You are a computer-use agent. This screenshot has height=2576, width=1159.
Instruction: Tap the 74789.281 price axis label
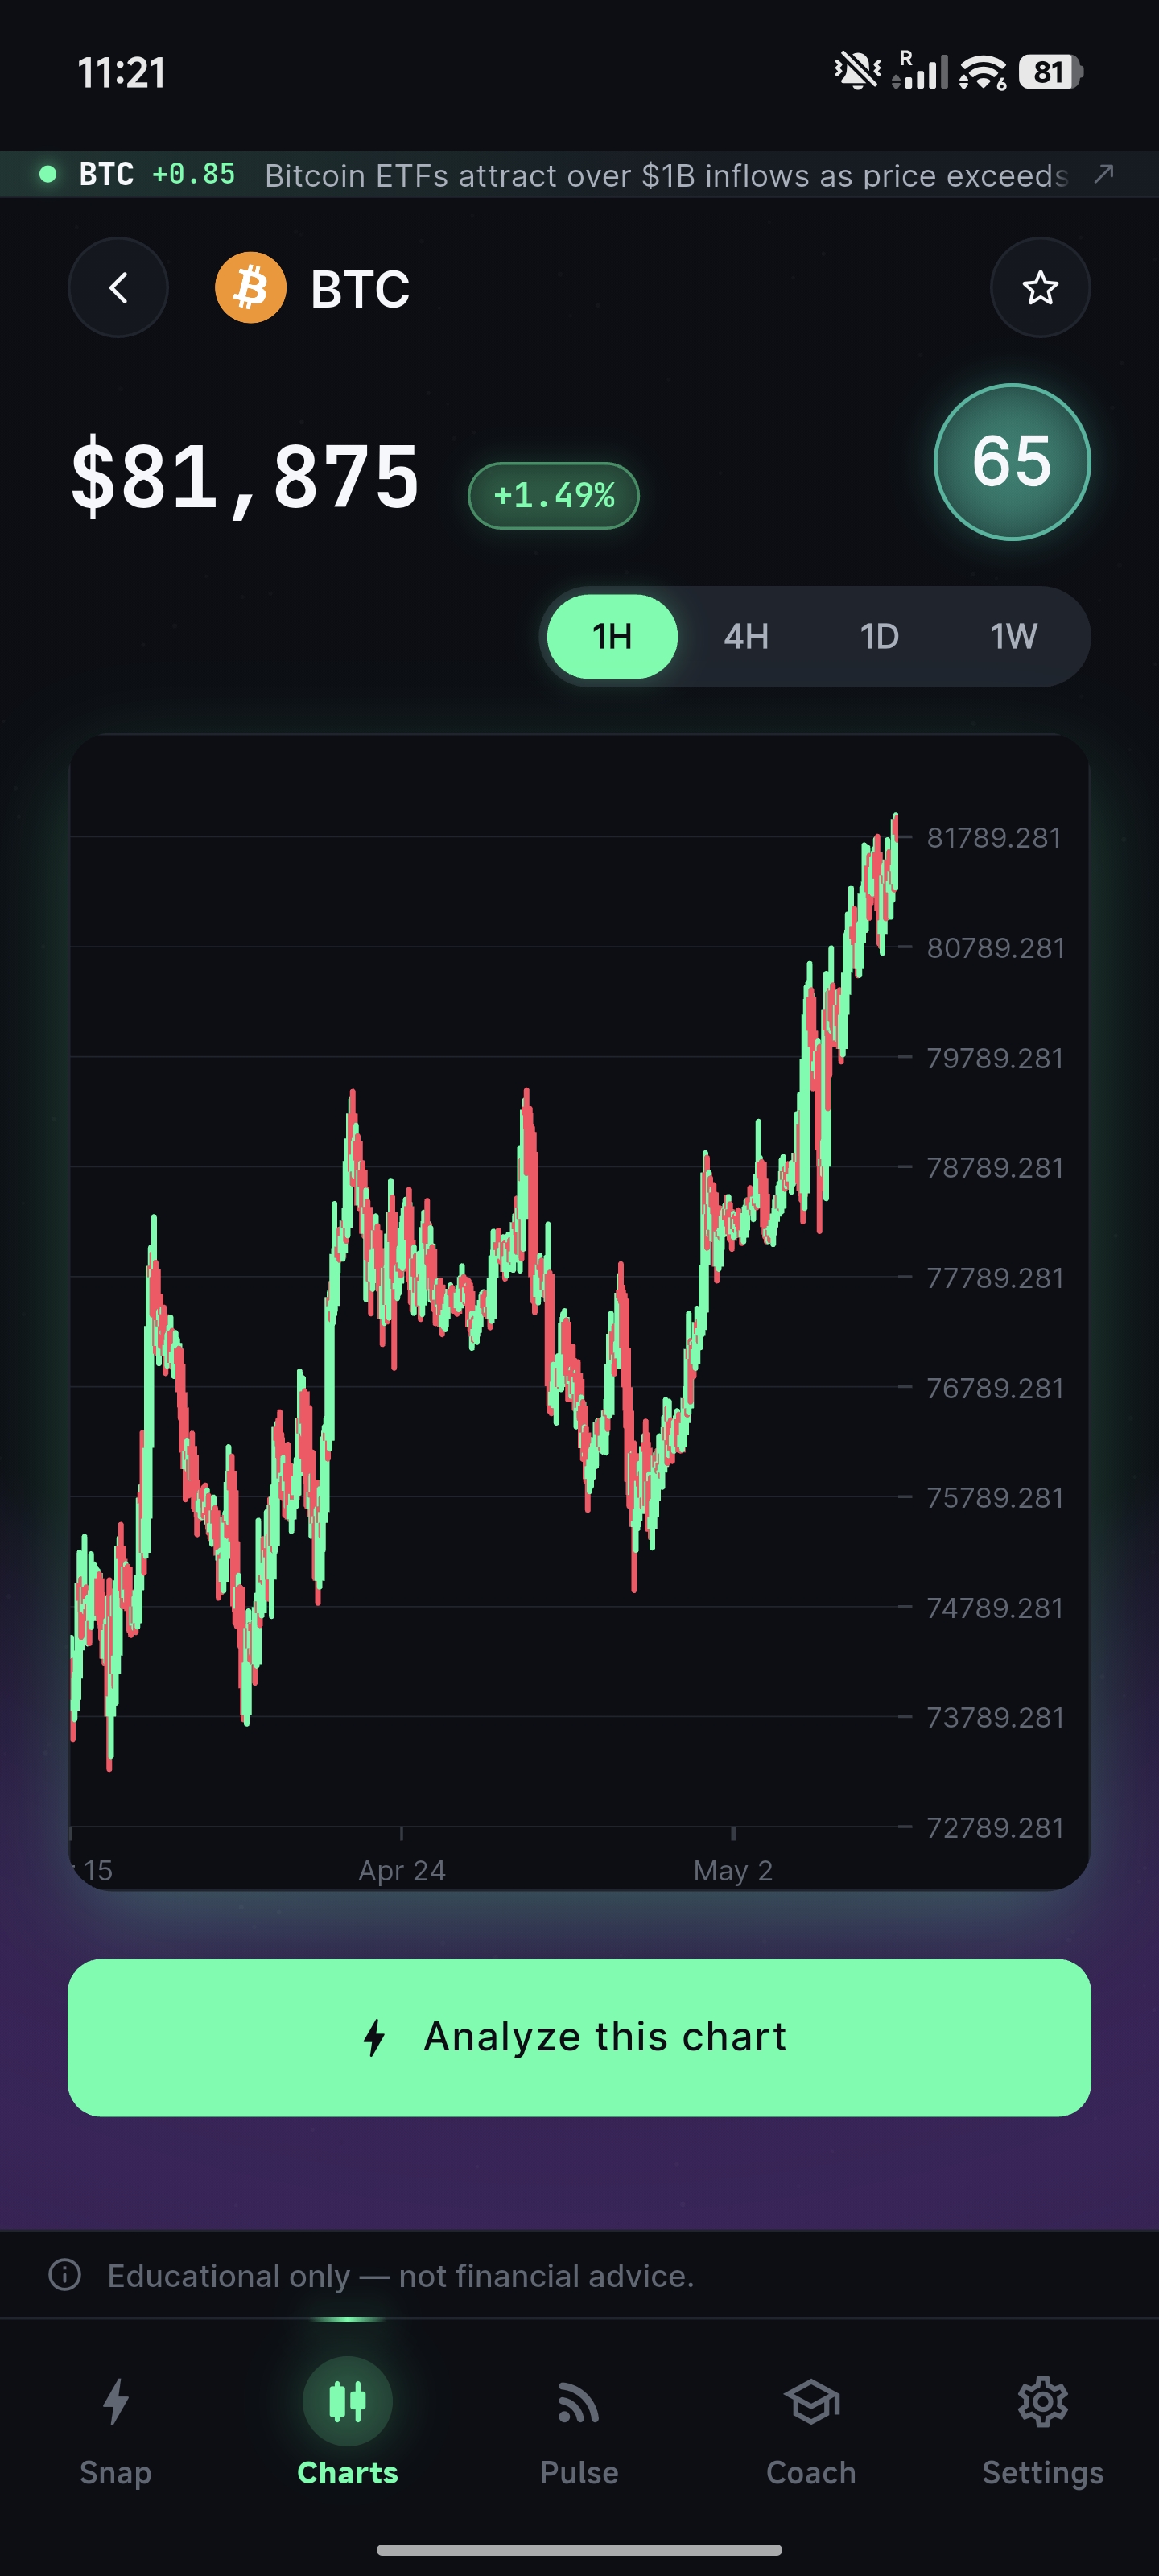(994, 1608)
